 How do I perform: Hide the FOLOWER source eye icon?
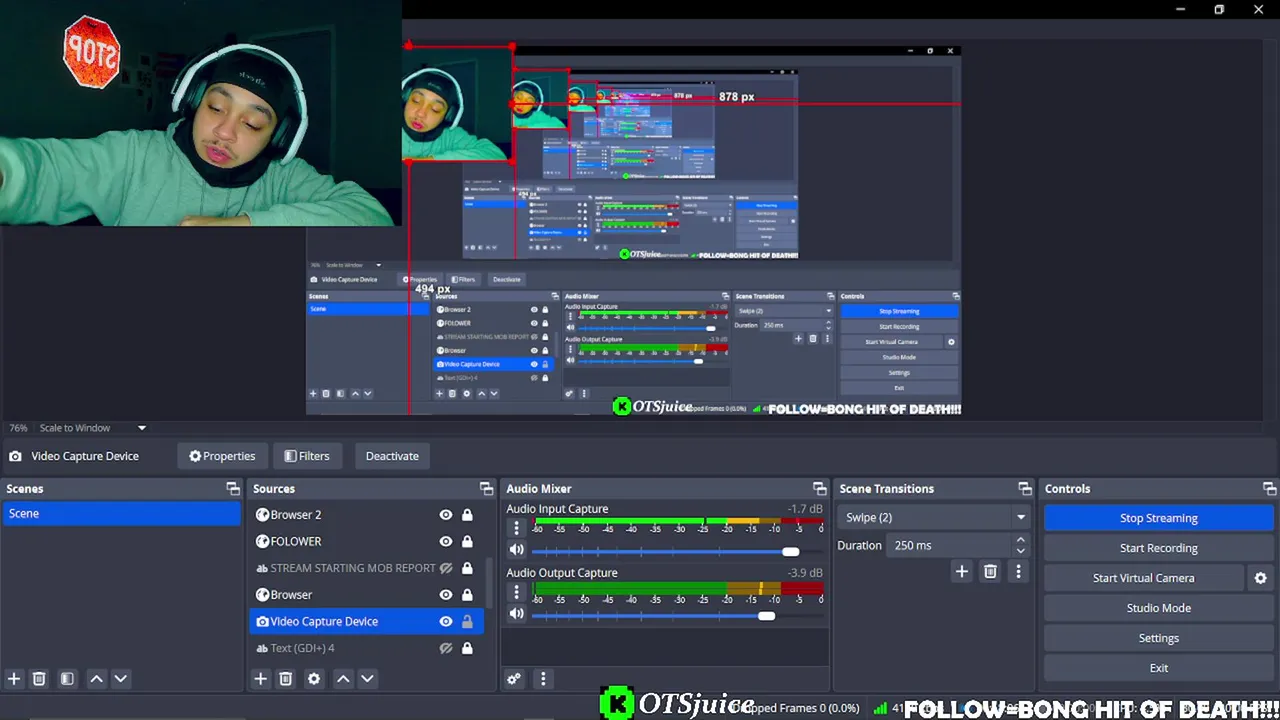coord(446,541)
